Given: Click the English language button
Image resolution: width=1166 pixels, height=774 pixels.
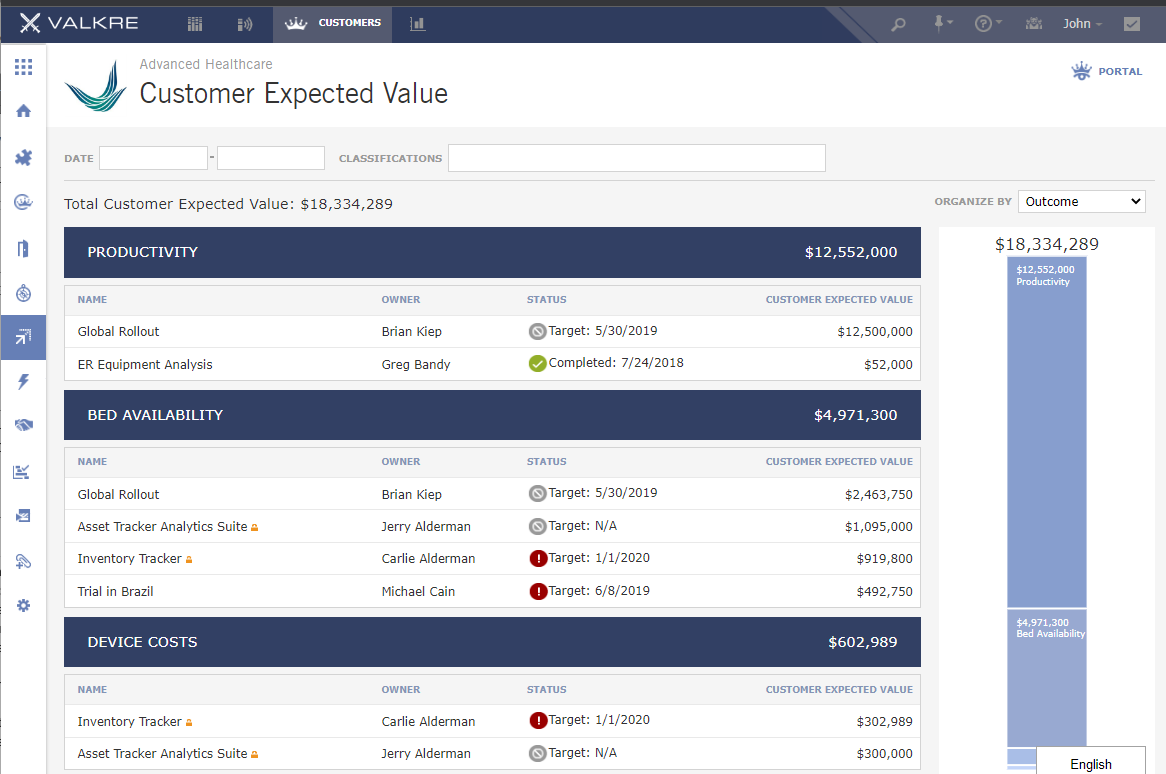Looking at the screenshot, I should coord(1091,763).
